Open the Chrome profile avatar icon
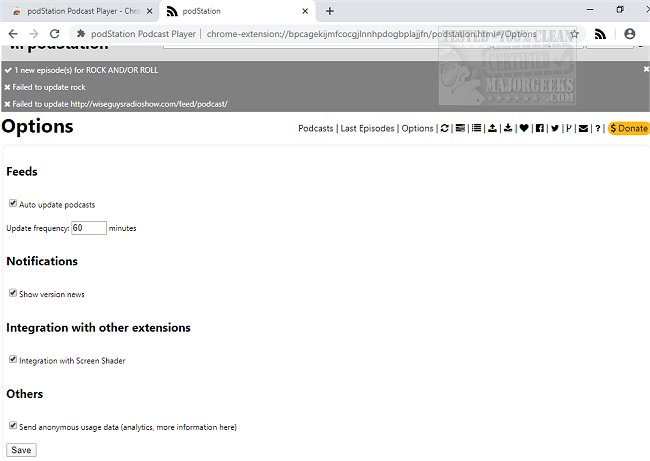Screen dimensions: 650x461 (x=630, y=34)
